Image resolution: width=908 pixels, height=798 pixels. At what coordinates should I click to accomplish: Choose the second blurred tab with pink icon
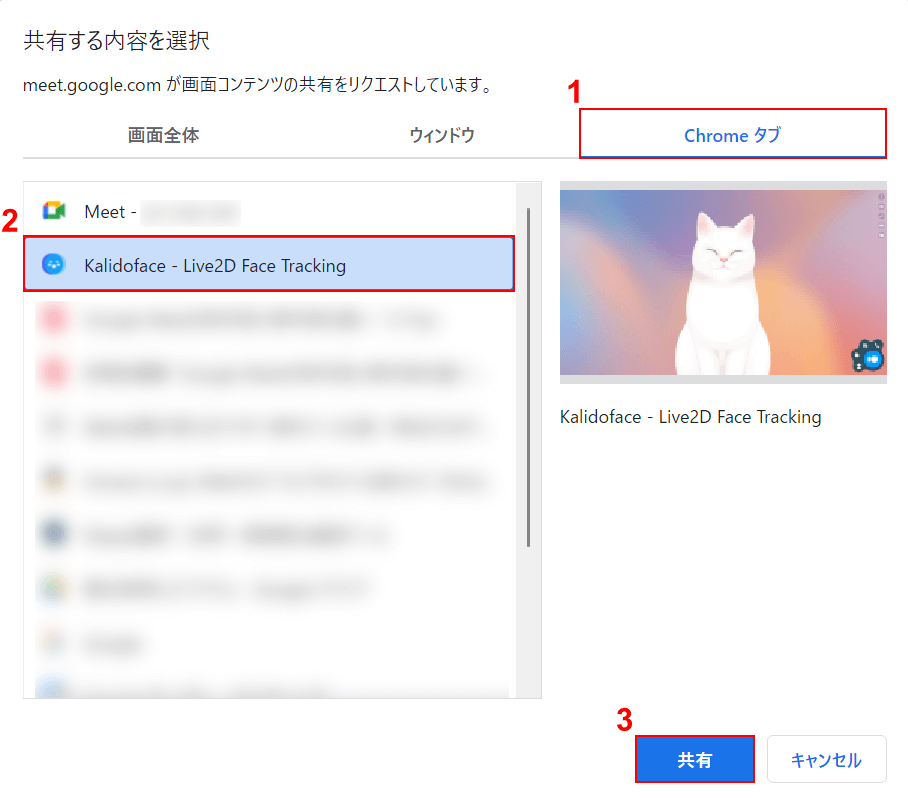(x=269, y=372)
